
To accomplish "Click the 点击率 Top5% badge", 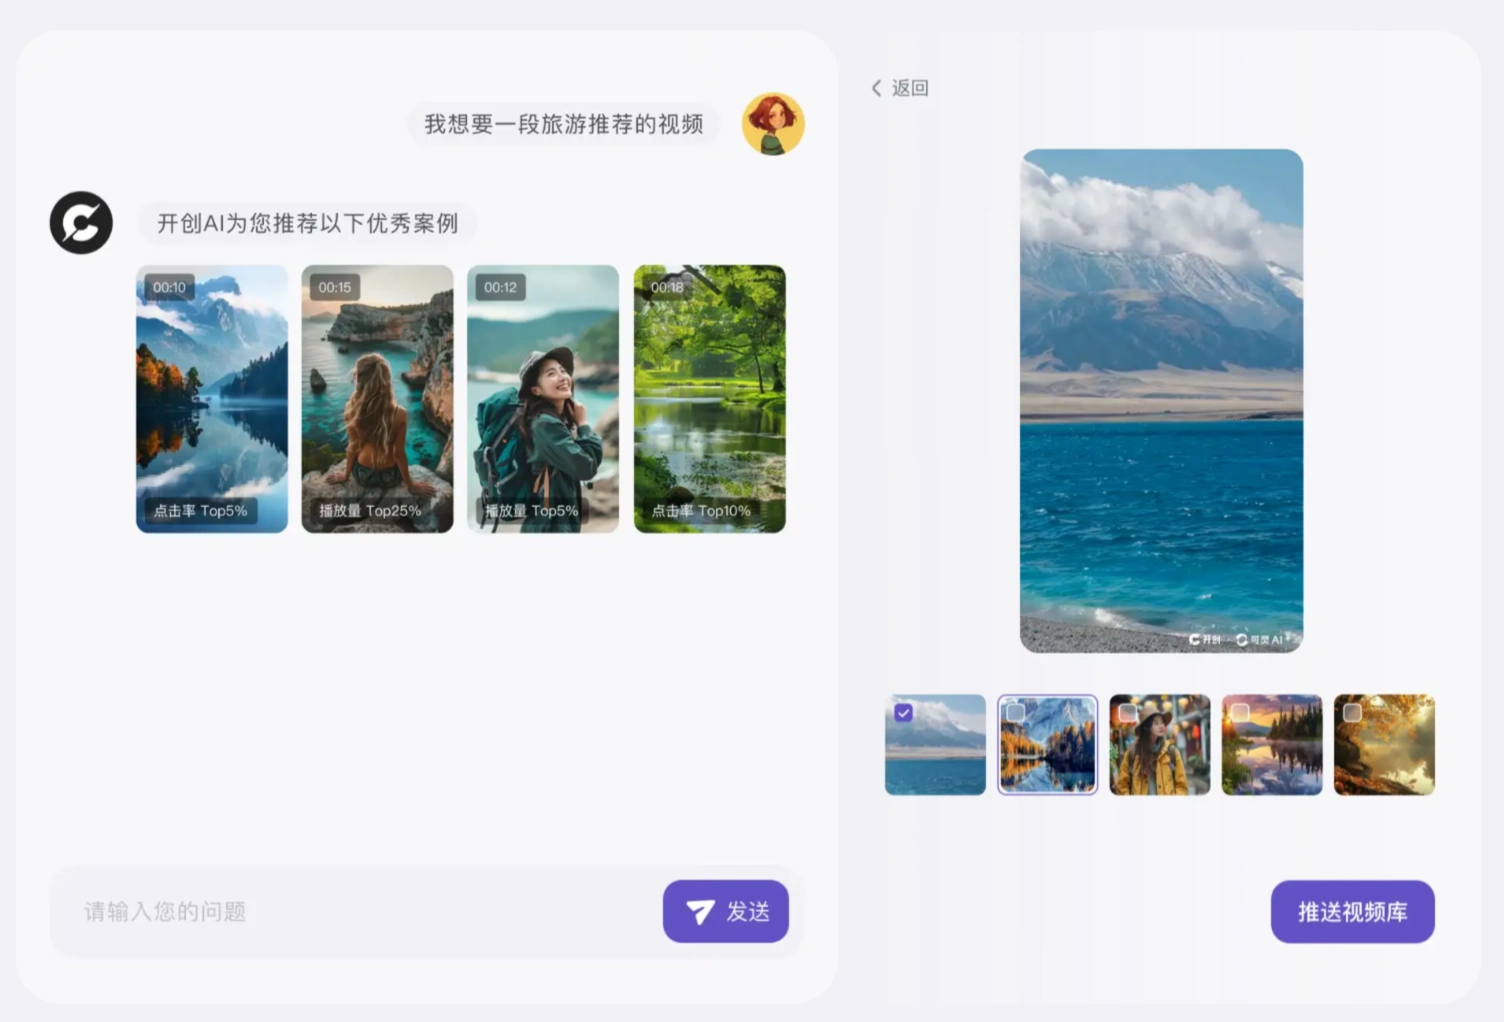I will coord(200,511).
